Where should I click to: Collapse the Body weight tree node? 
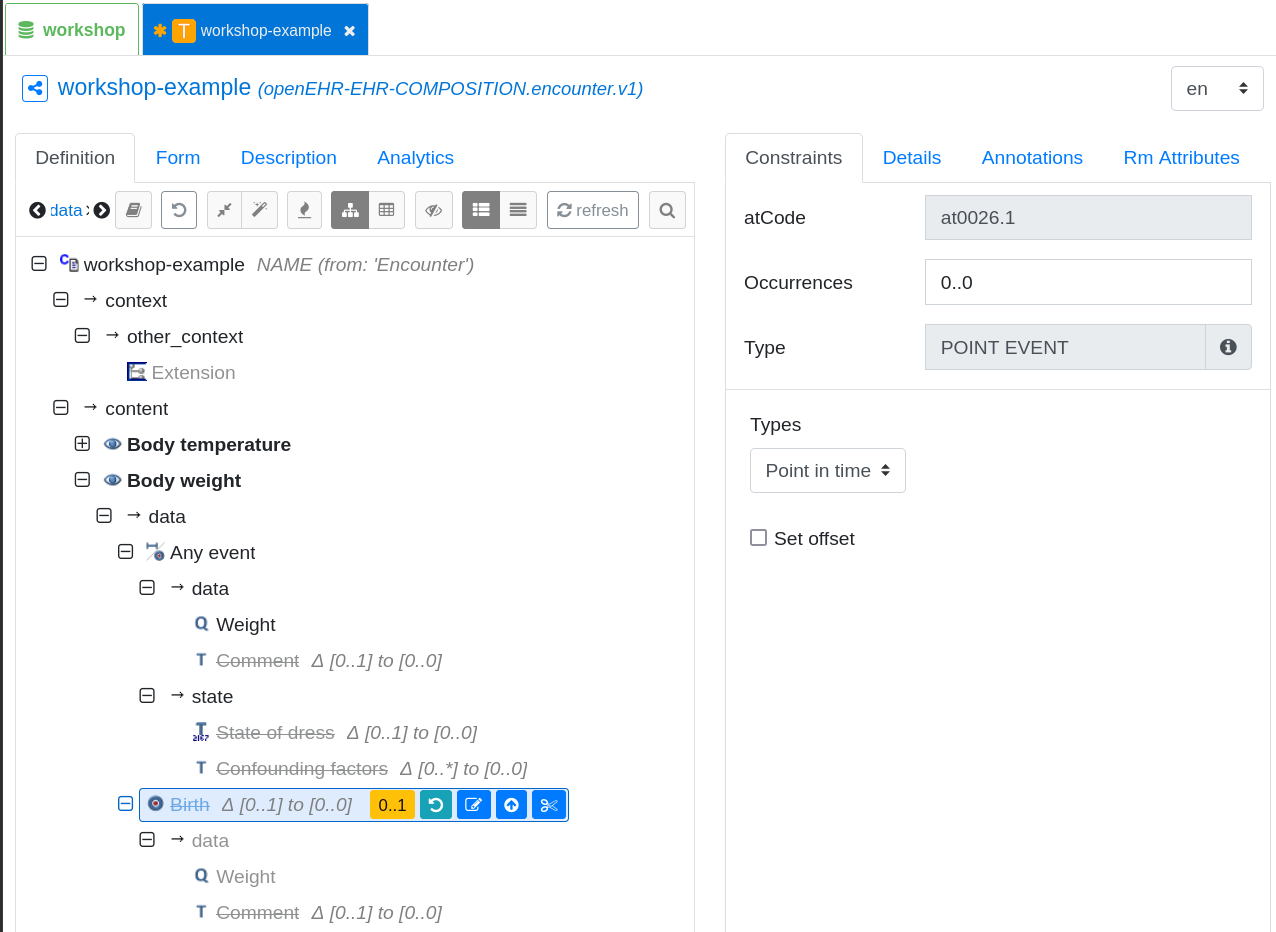tap(82, 479)
